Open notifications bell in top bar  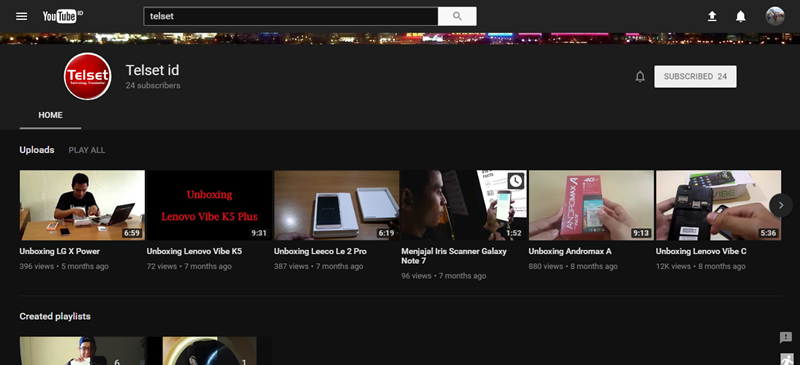(740, 16)
